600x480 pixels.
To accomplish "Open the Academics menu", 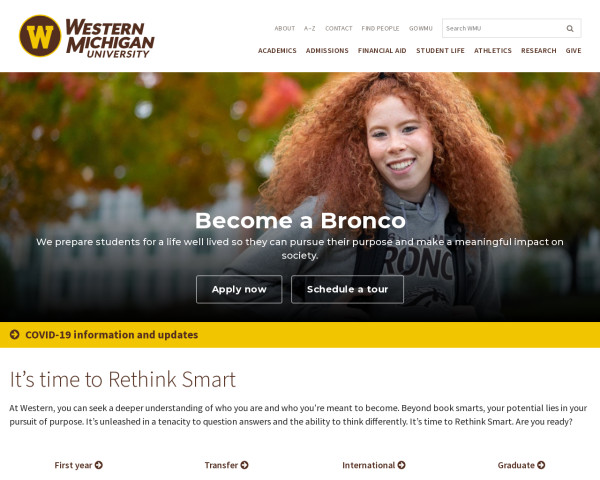I will coord(277,51).
